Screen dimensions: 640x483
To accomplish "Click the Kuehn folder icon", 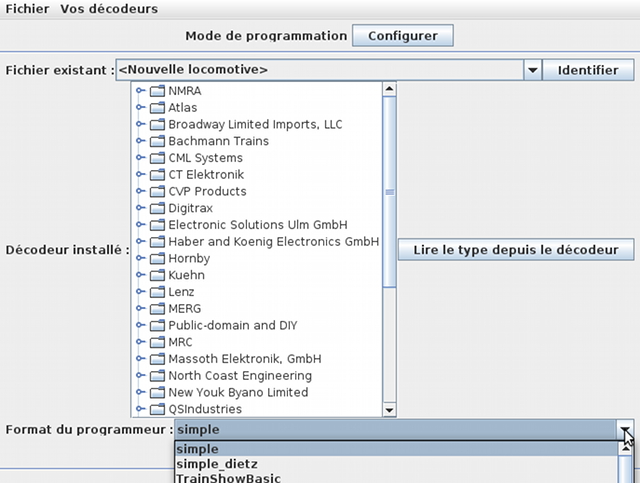I will 157,275.
